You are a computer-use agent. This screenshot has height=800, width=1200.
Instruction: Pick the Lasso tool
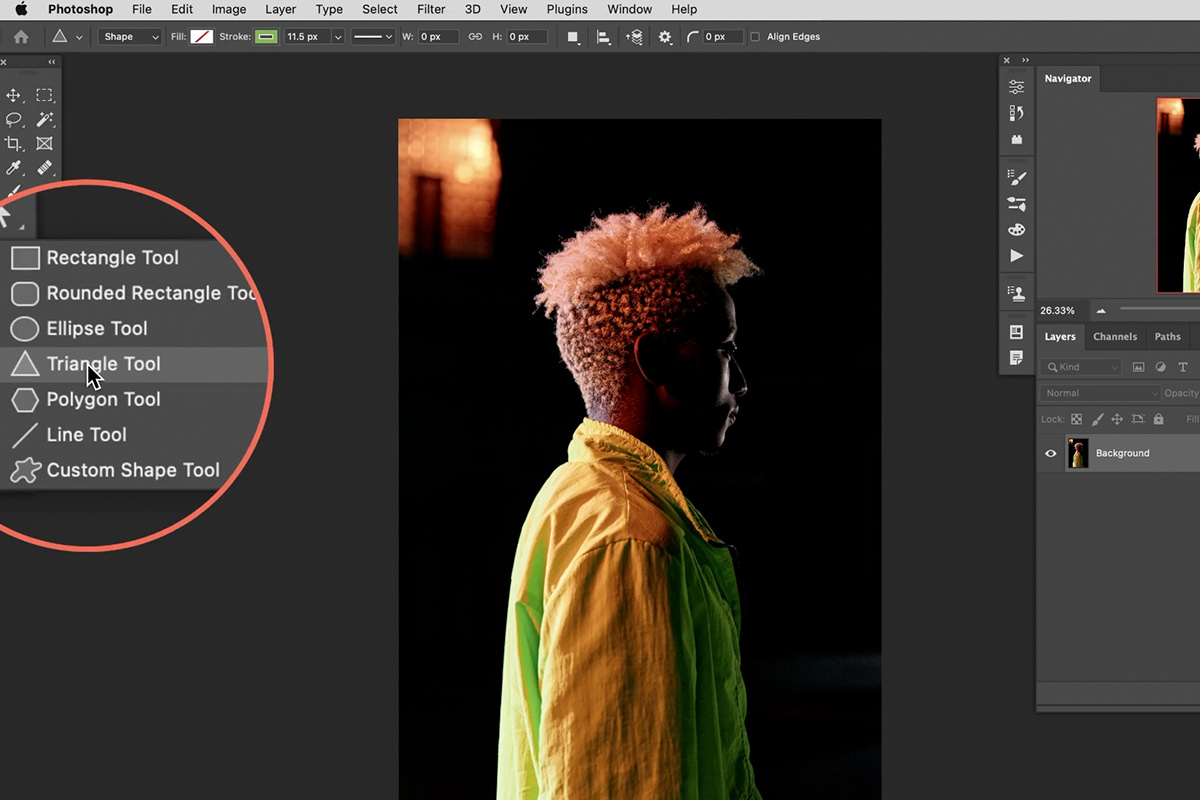pyautogui.click(x=14, y=119)
